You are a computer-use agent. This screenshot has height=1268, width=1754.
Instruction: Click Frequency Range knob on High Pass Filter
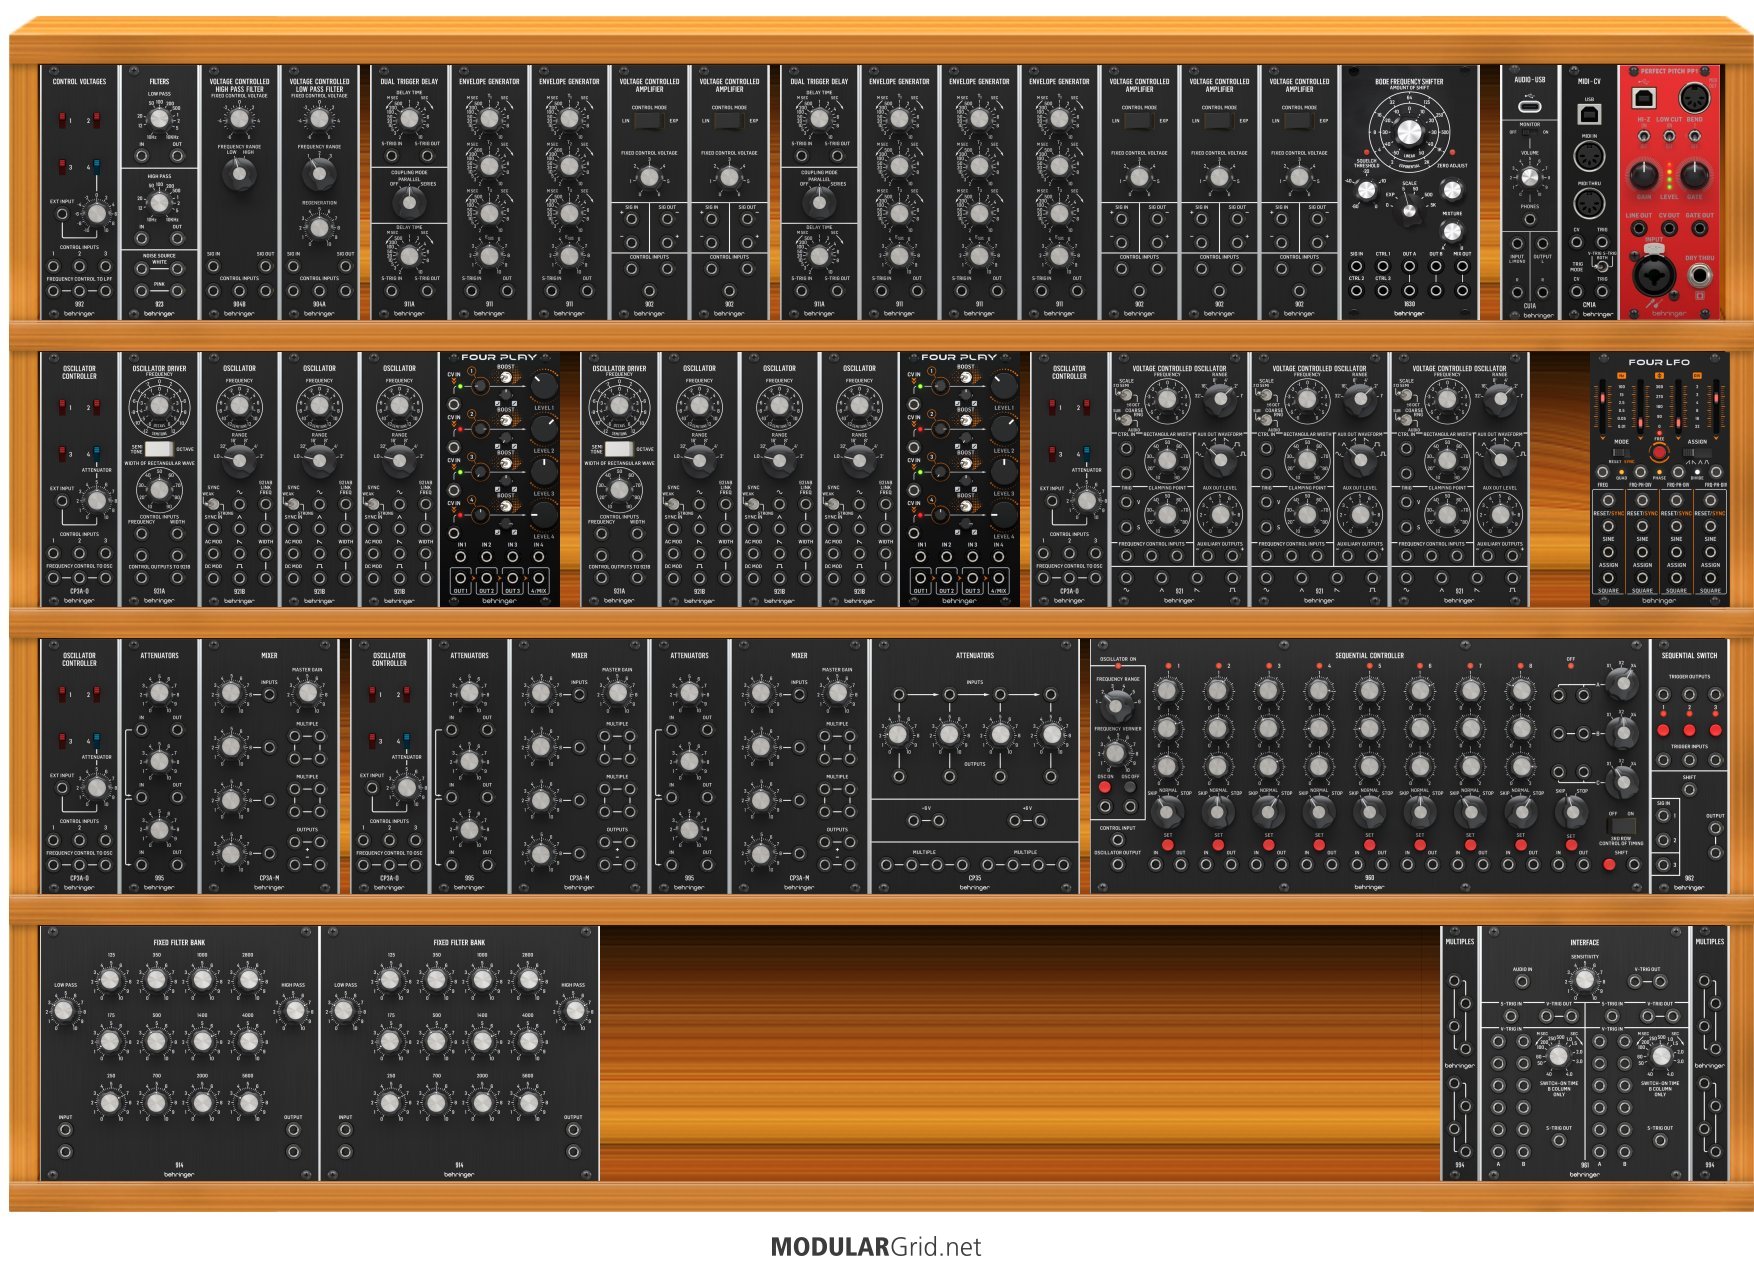click(x=239, y=174)
